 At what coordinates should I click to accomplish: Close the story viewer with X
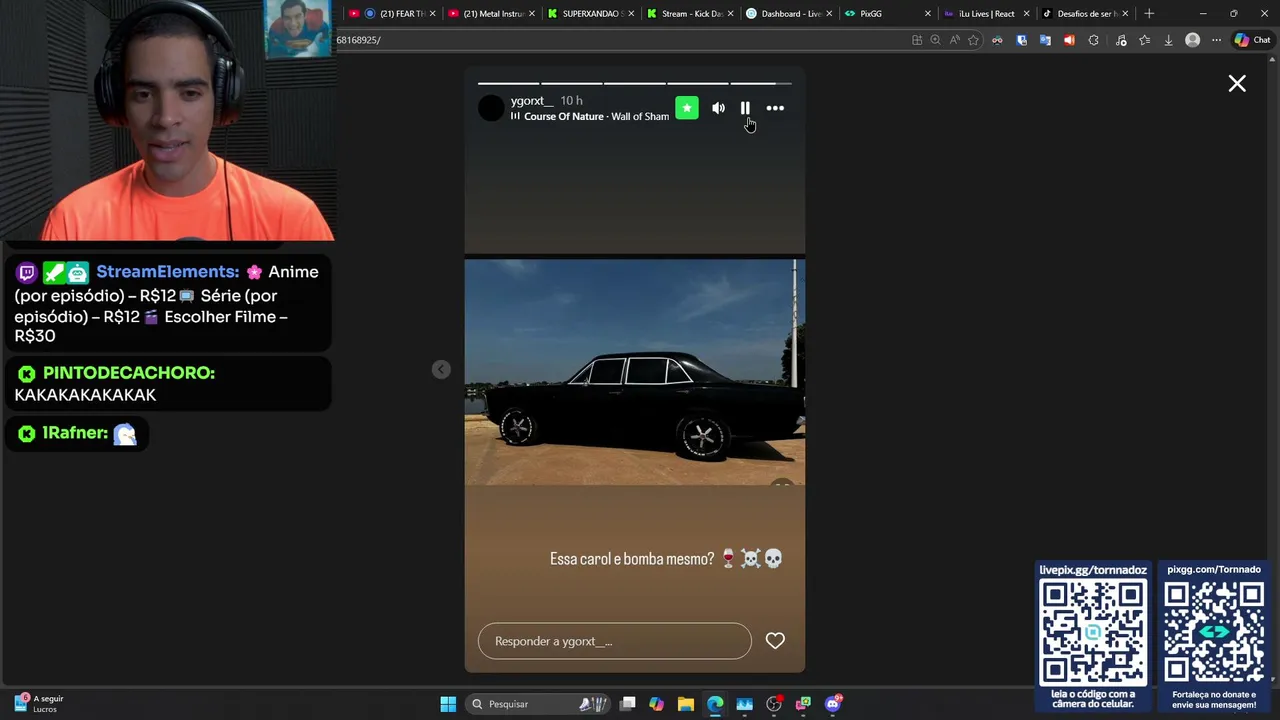point(1237,84)
